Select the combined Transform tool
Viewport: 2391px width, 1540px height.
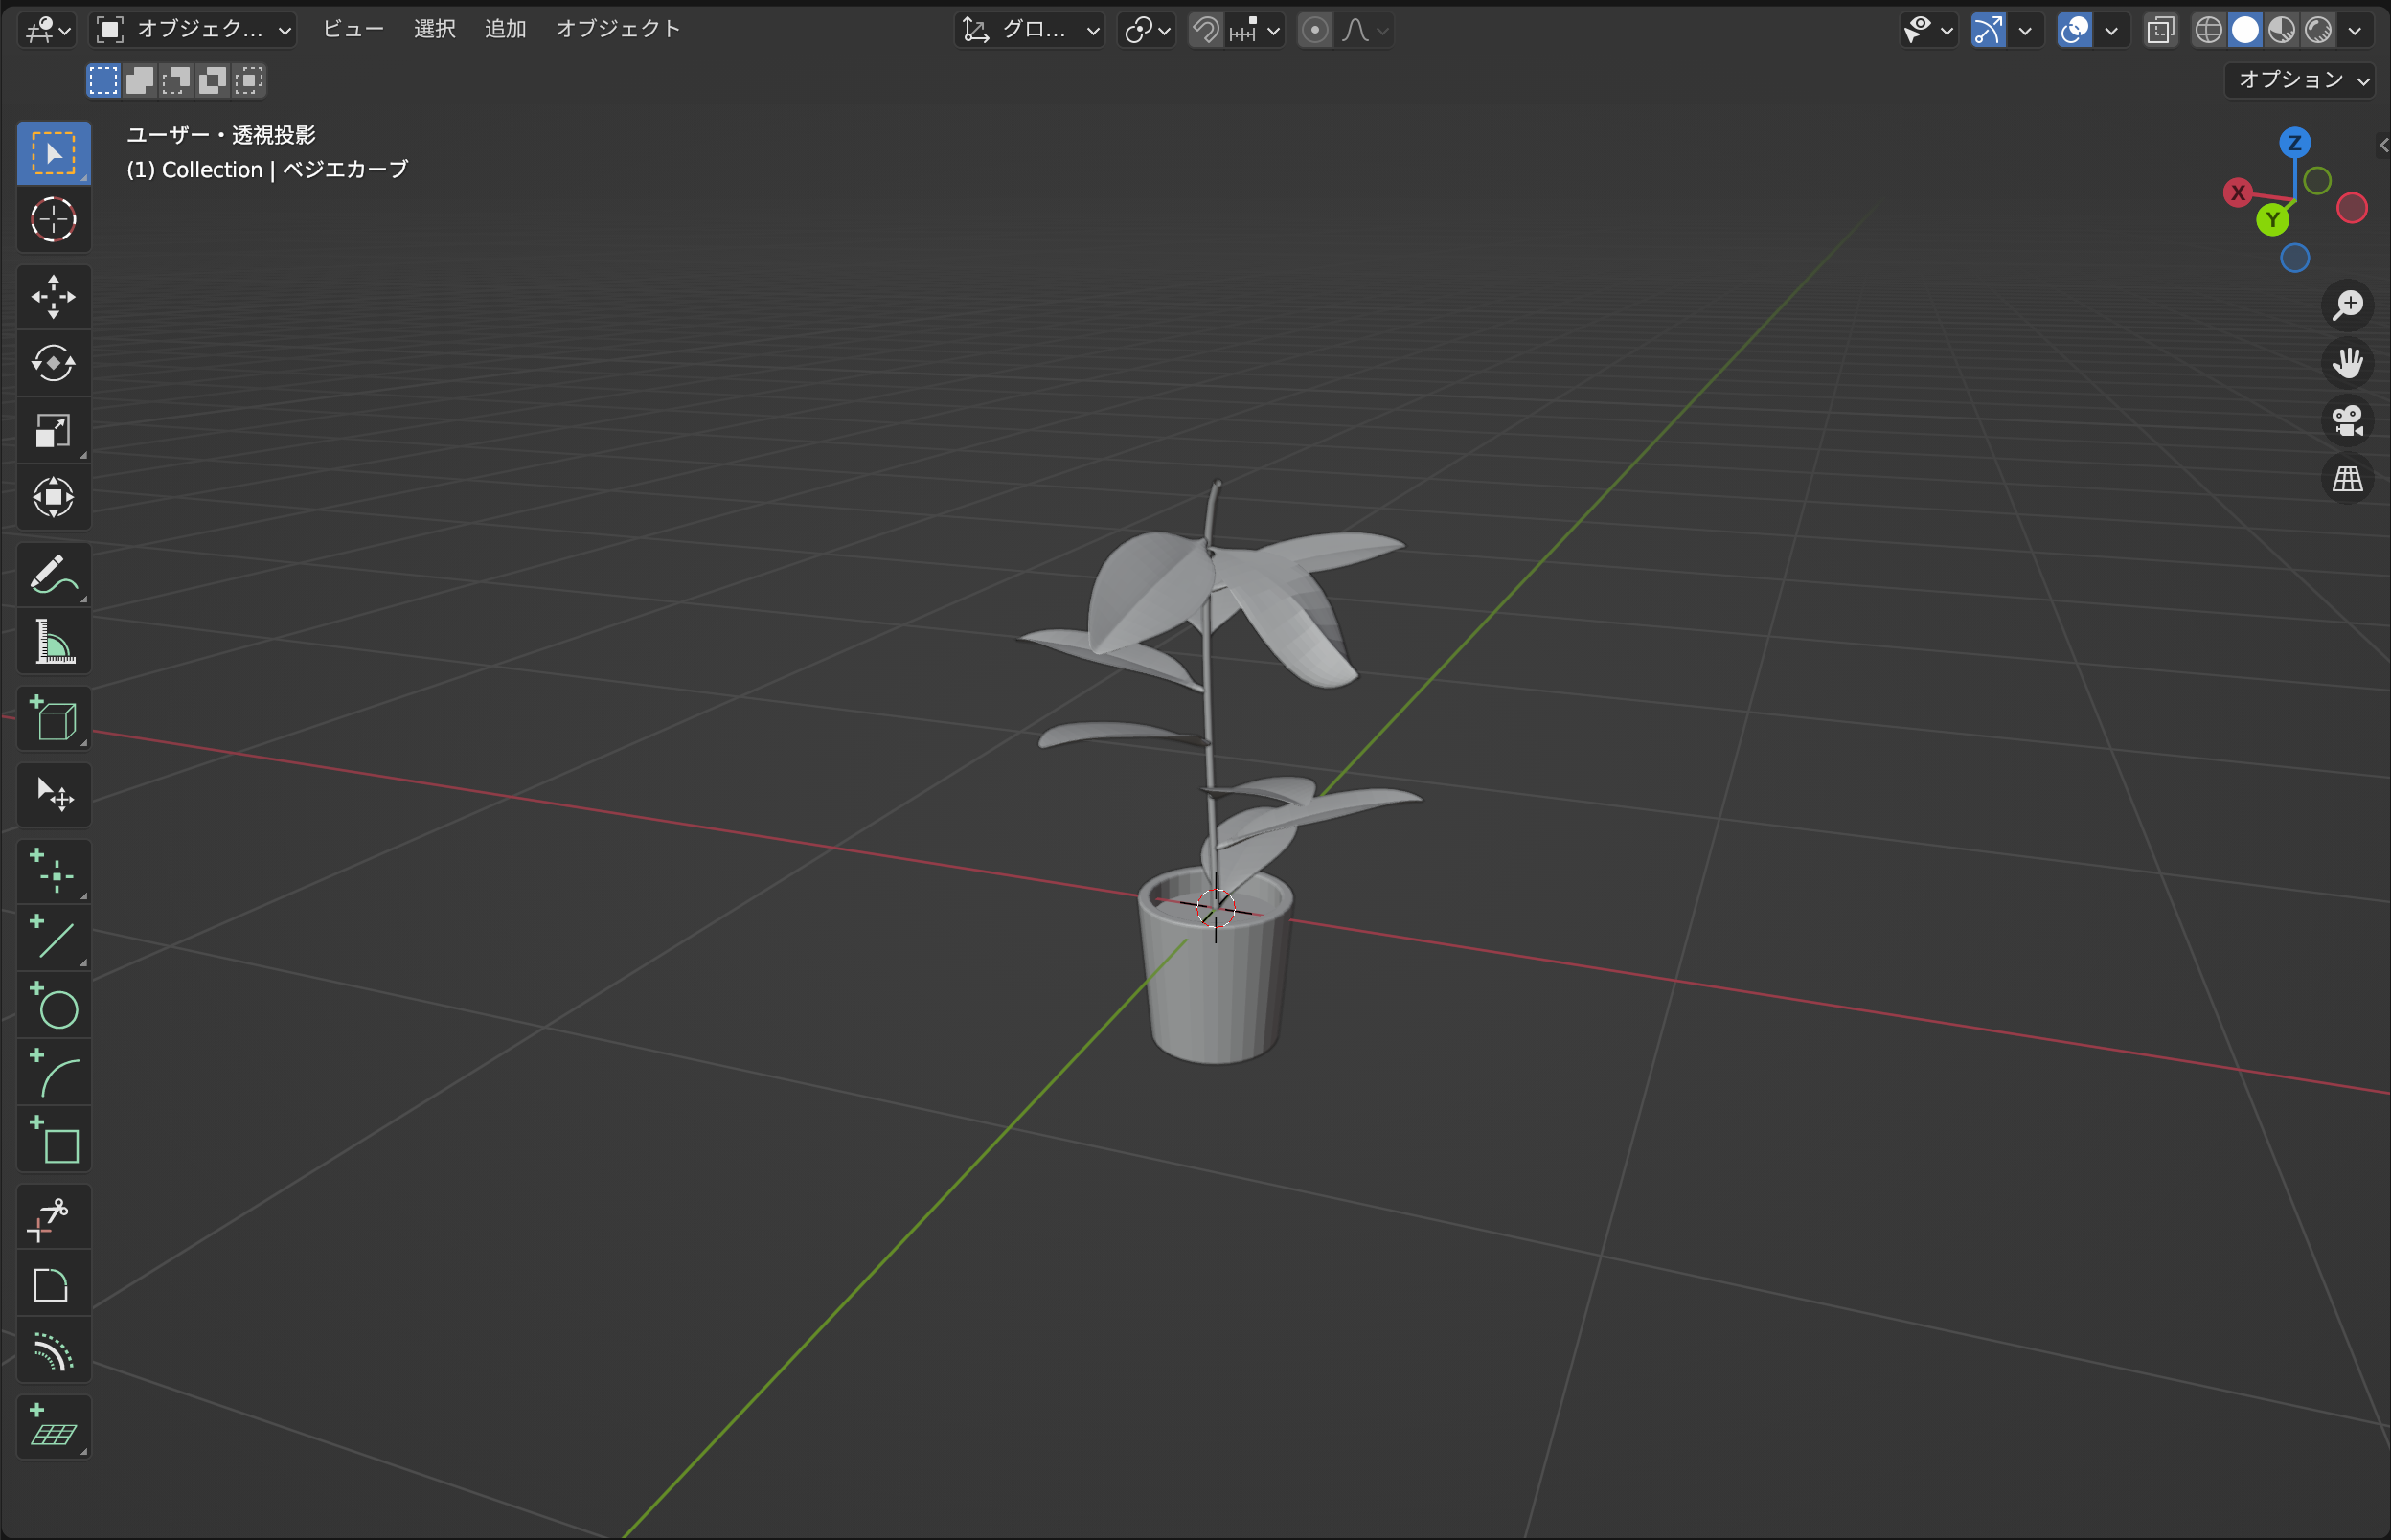(x=54, y=497)
